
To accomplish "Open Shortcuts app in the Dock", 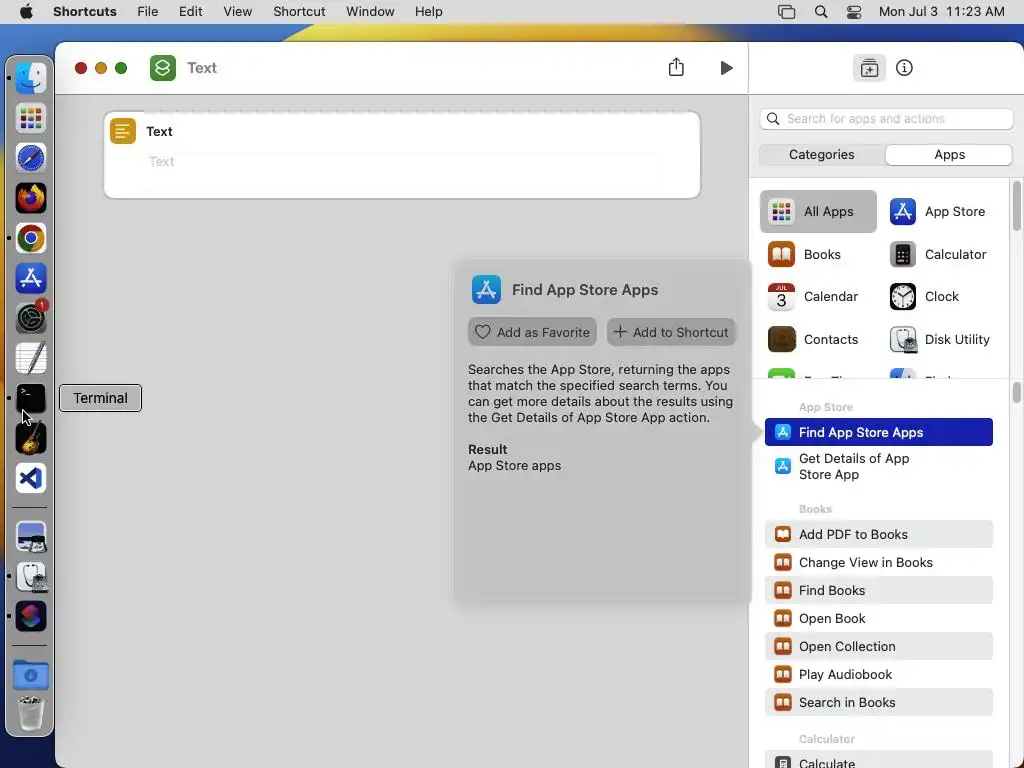I will (x=31, y=616).
